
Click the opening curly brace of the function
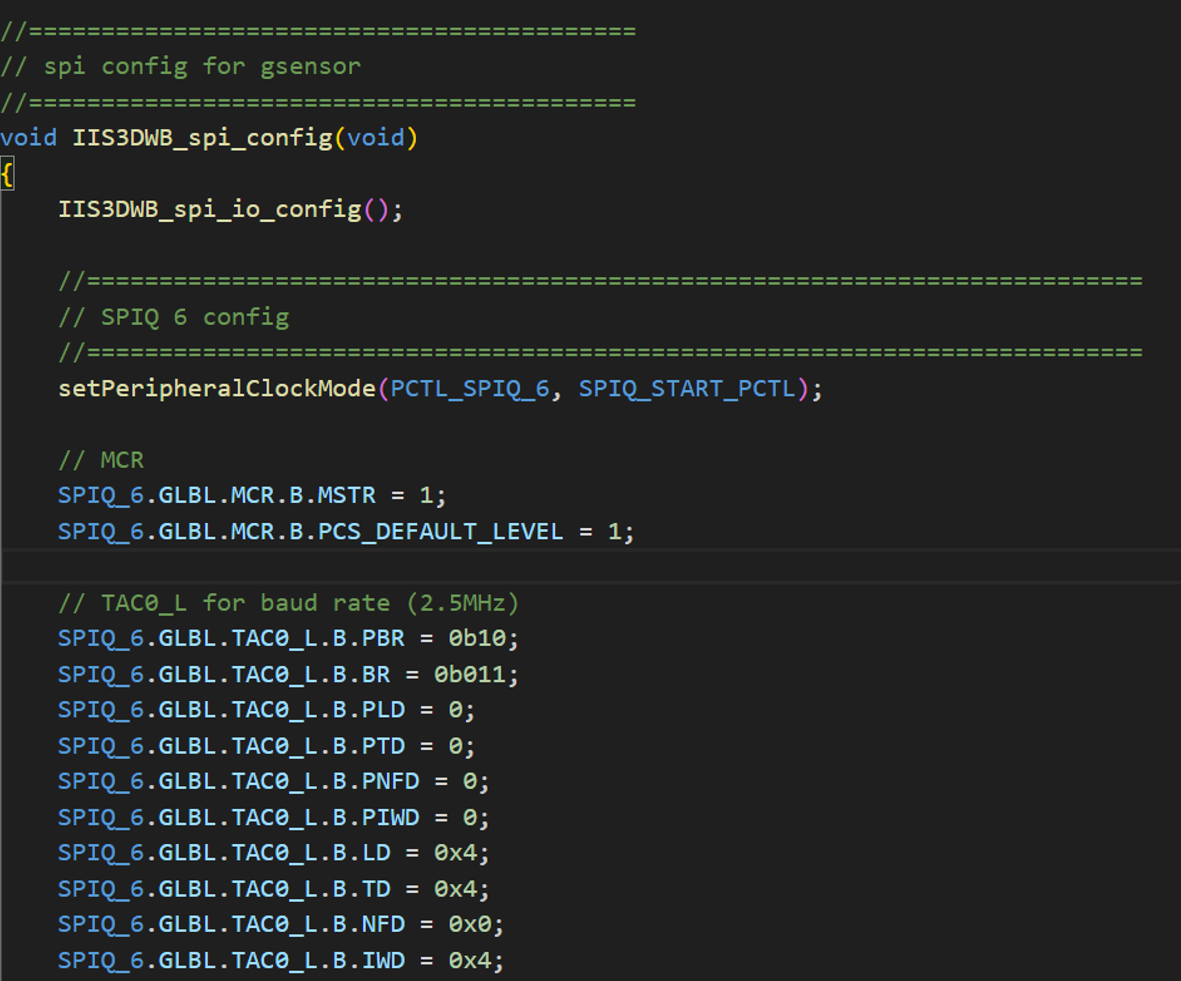tap(7, 174)
